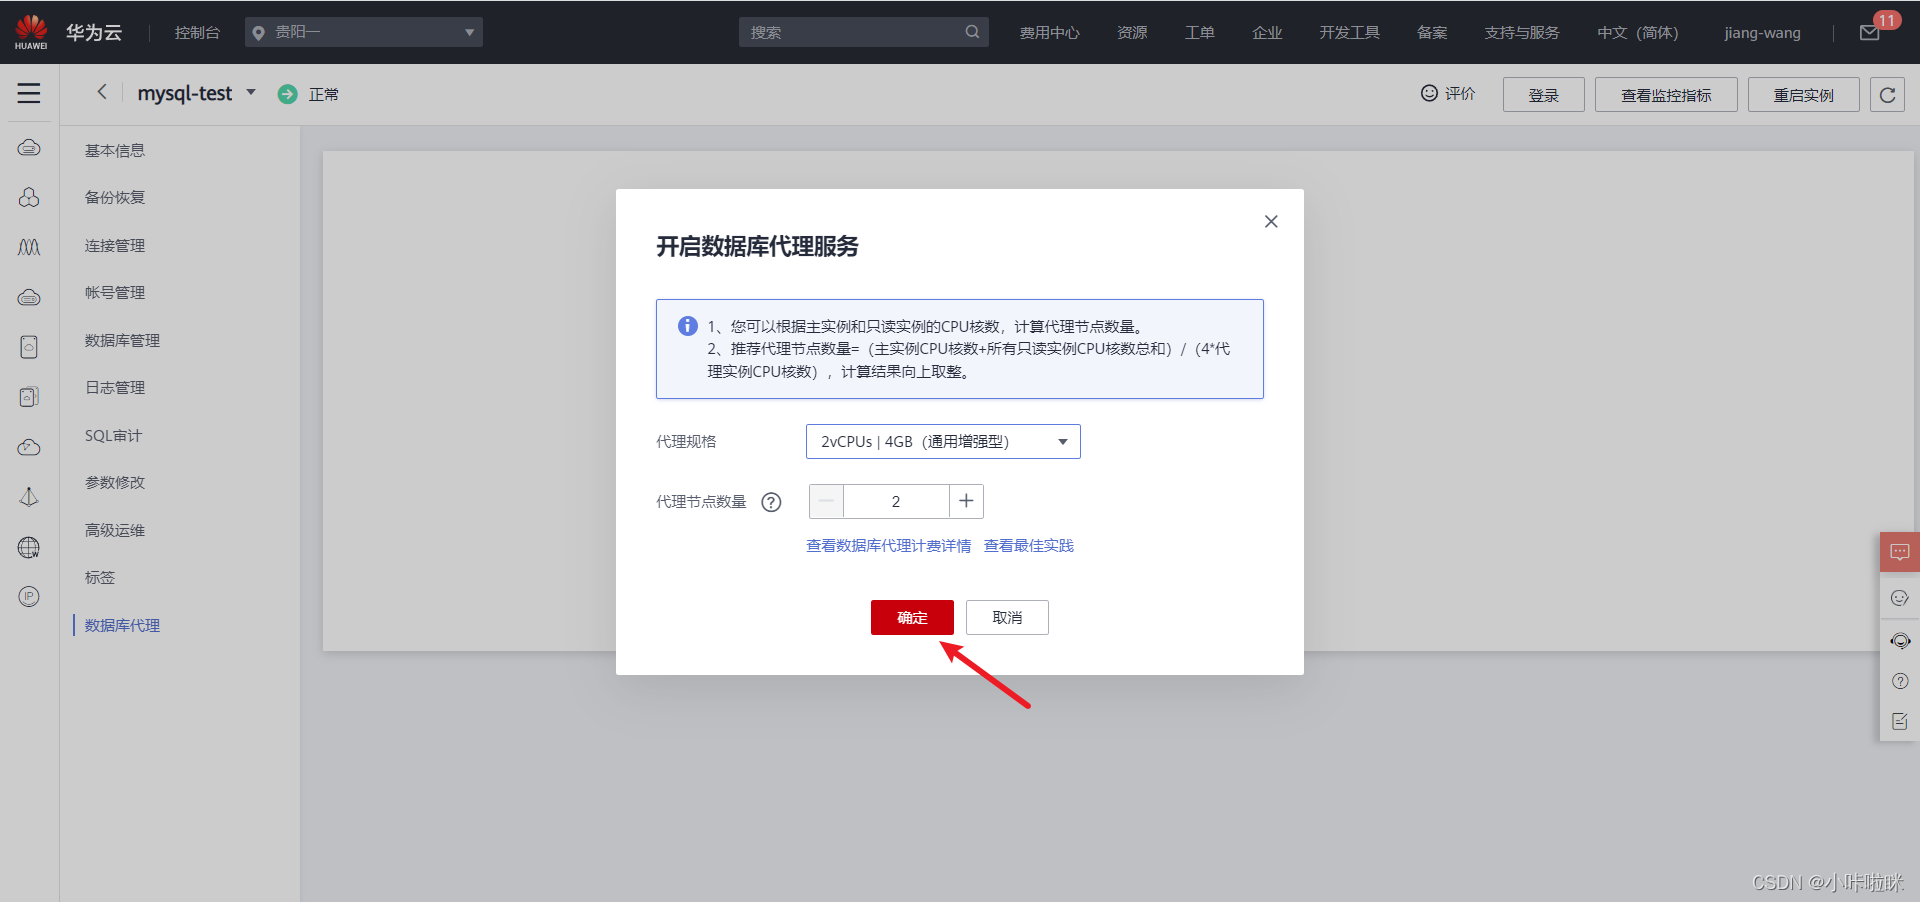Click the customer service headset icon
Viewport: 1920px width, 902px height.
click(x=1900, y=641)
